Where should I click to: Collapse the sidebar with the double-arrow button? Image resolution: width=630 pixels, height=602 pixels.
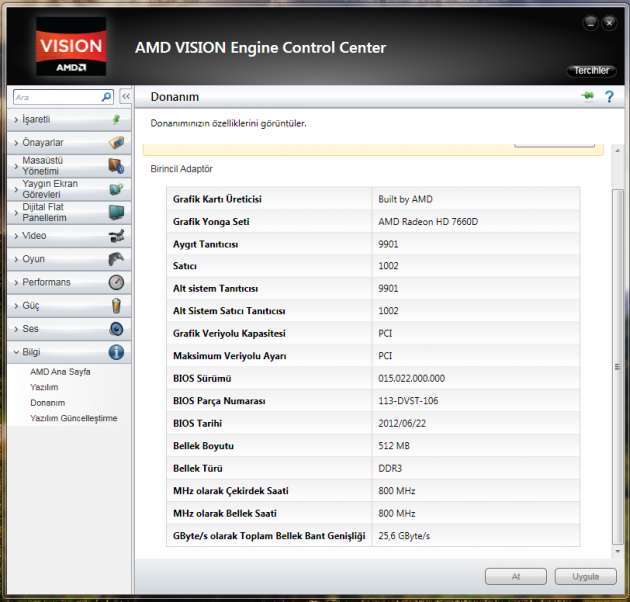point(126,97)
